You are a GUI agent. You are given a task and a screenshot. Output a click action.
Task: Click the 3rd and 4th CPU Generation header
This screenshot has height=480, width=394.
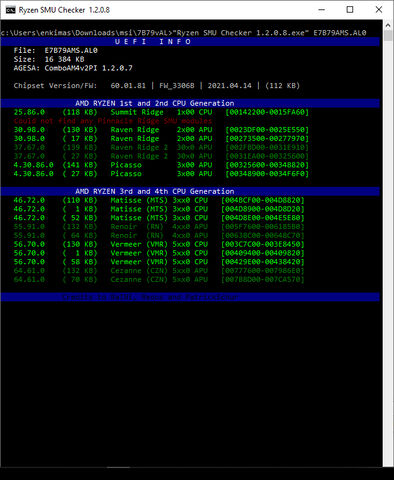190,191
